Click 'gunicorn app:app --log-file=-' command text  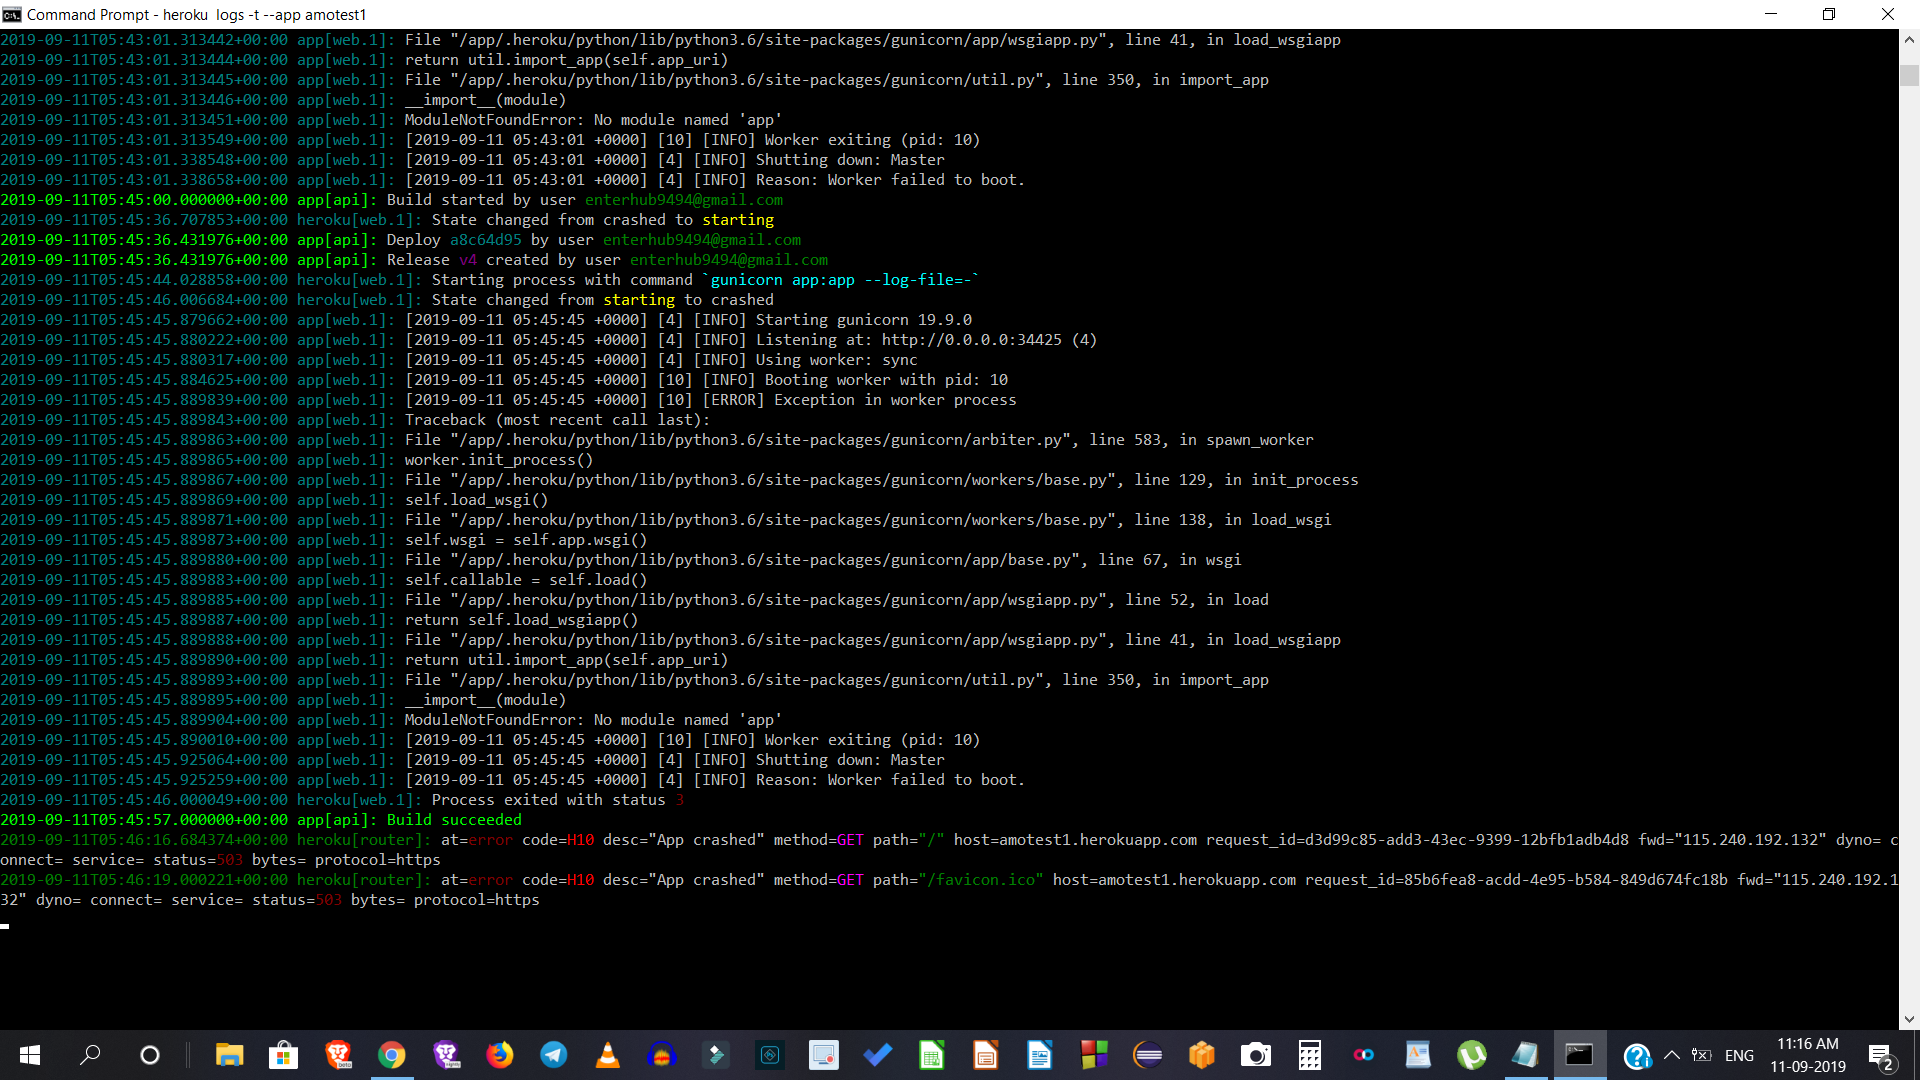840,280
